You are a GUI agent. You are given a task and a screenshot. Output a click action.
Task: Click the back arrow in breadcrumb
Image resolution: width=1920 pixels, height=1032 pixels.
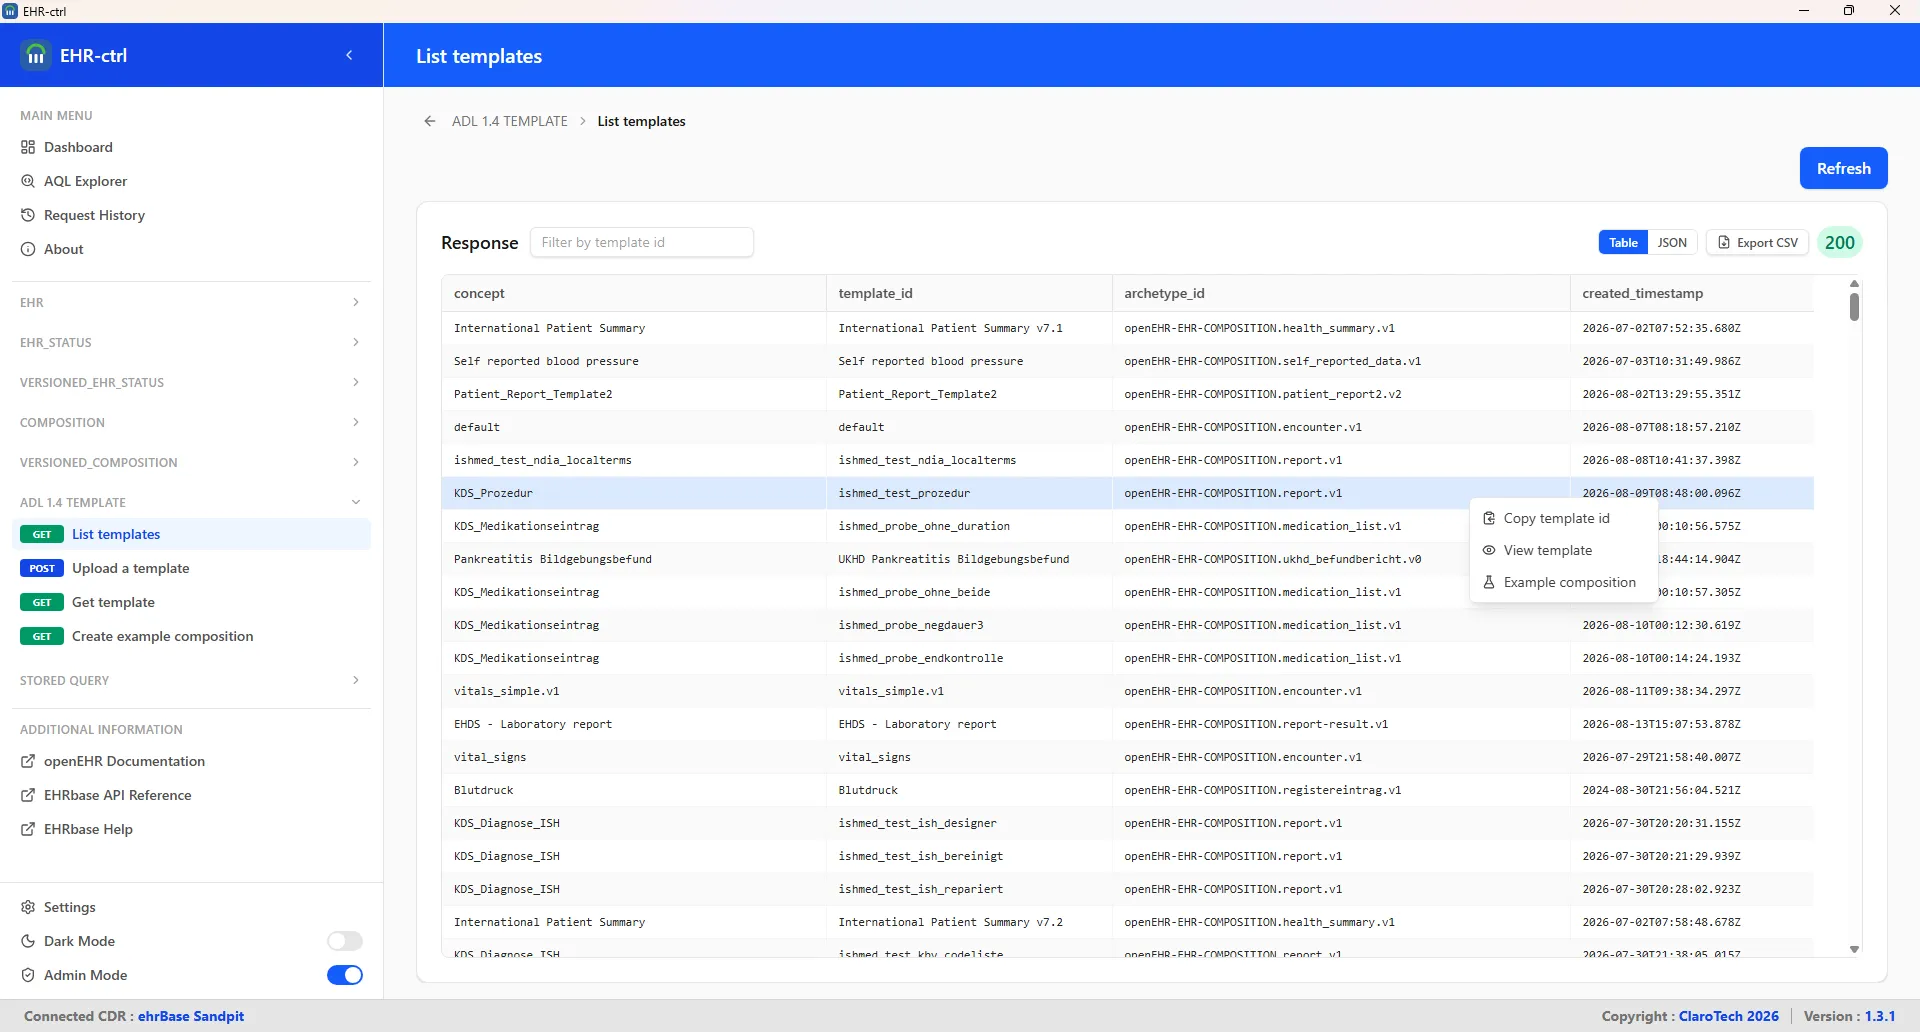[430, 121]
